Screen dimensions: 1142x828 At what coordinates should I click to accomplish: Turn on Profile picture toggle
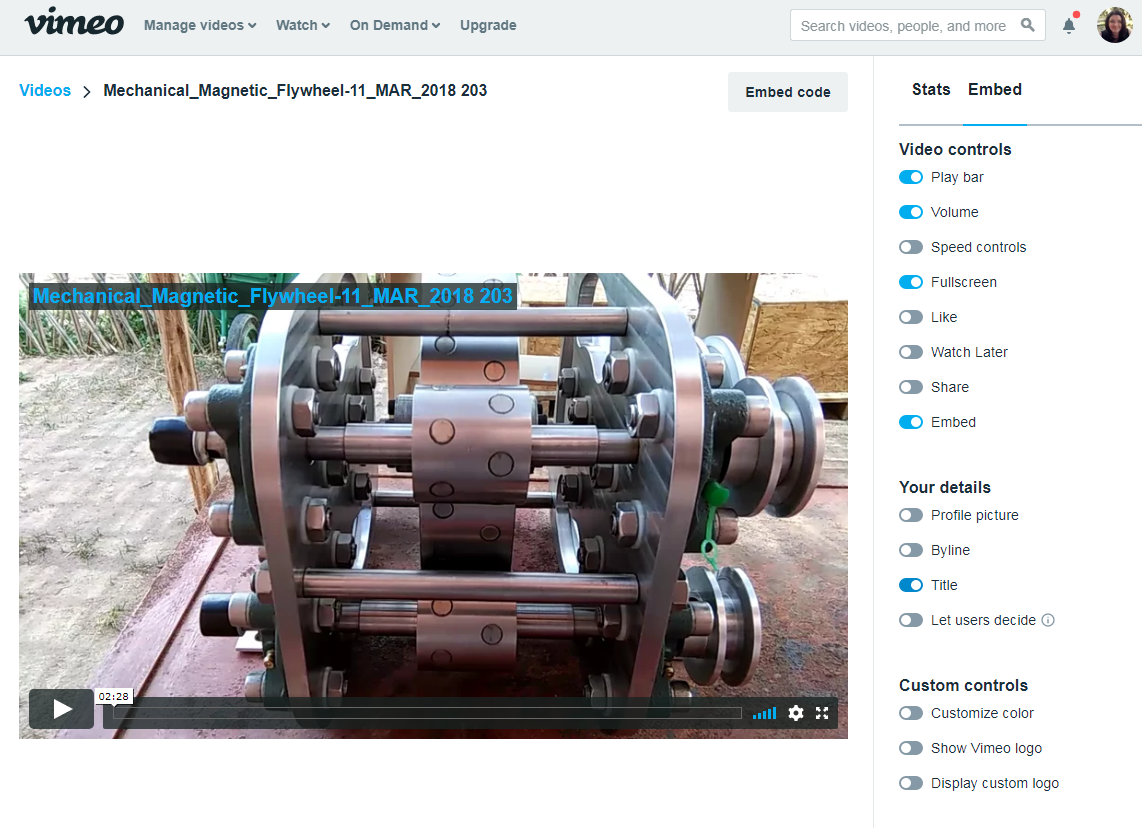[910, 515]
